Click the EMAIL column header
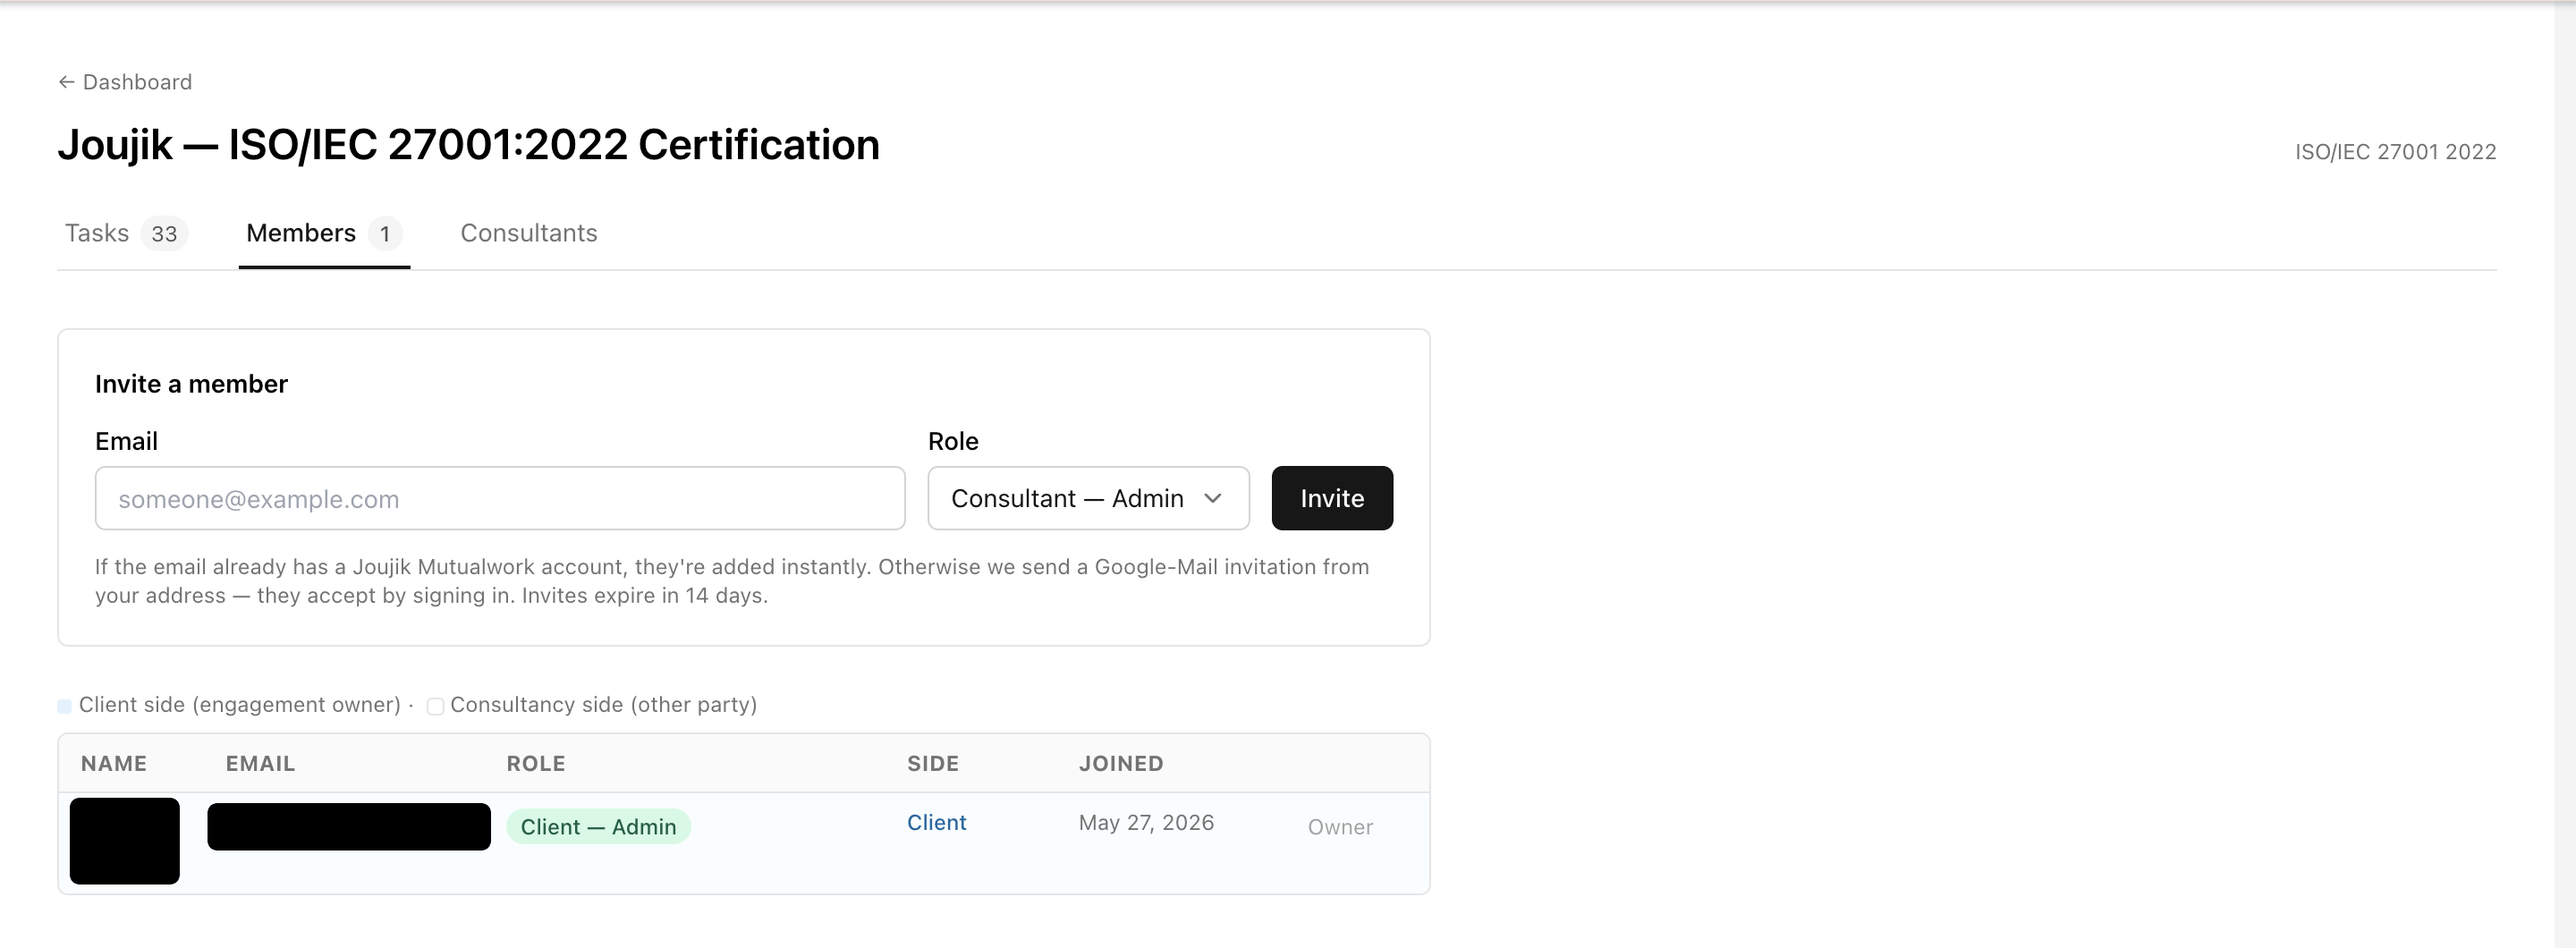This screenshot has height=948, width=2576. point(260,764)
